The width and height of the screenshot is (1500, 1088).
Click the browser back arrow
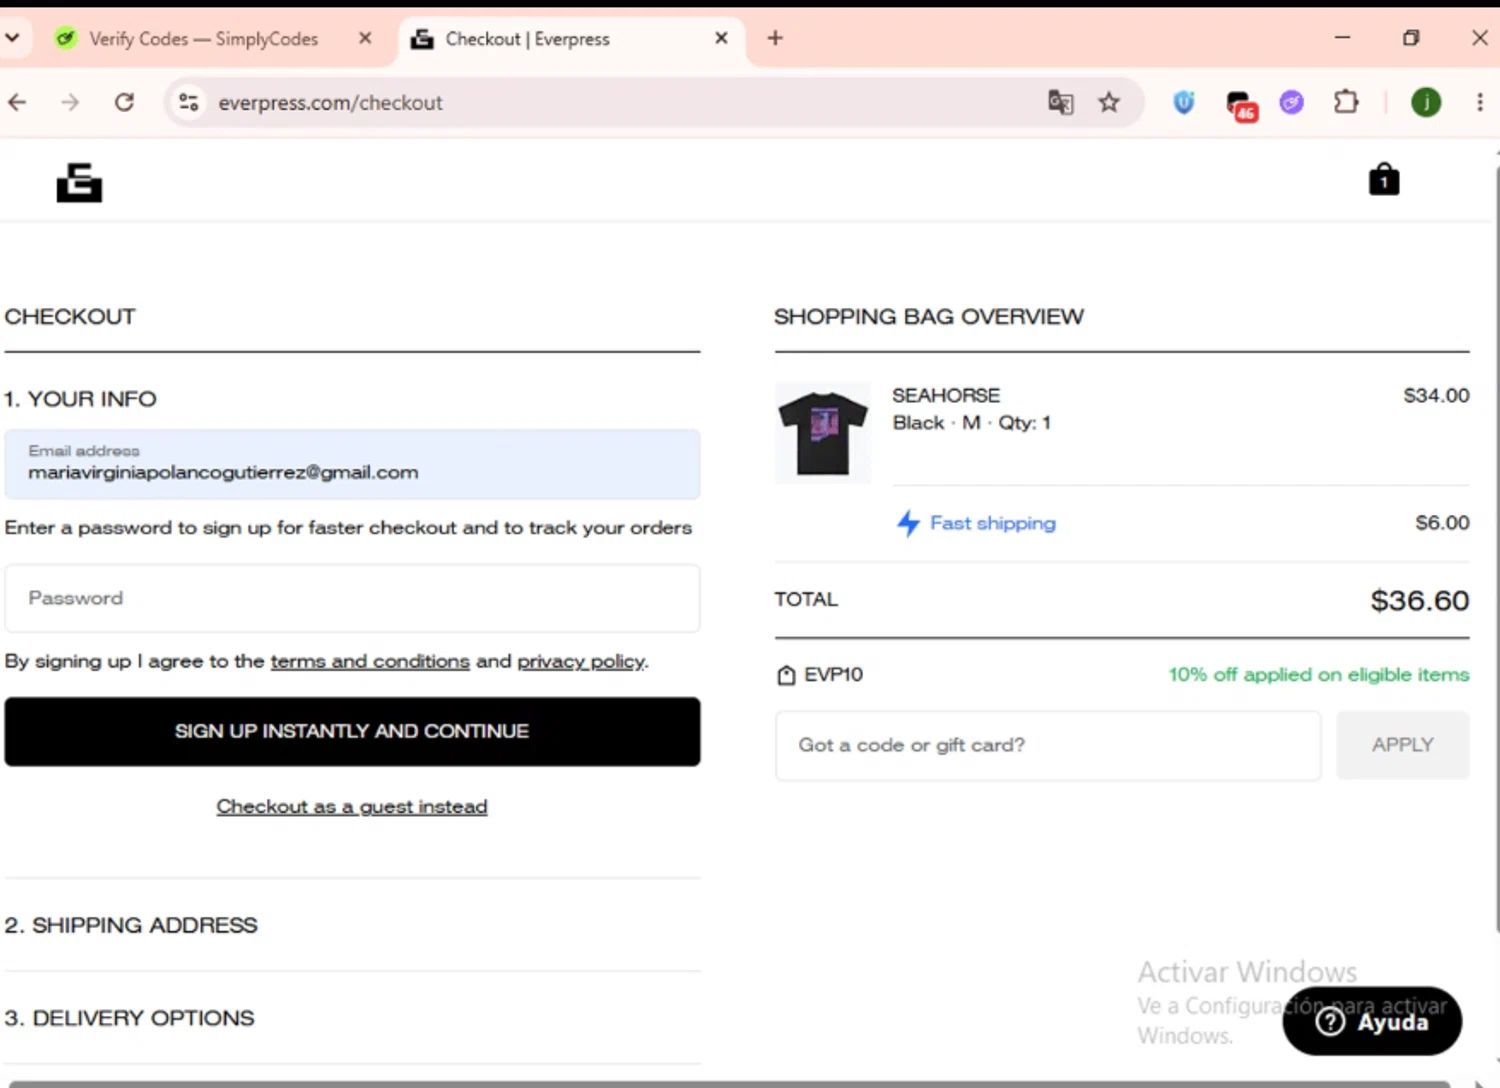[17, 102]
